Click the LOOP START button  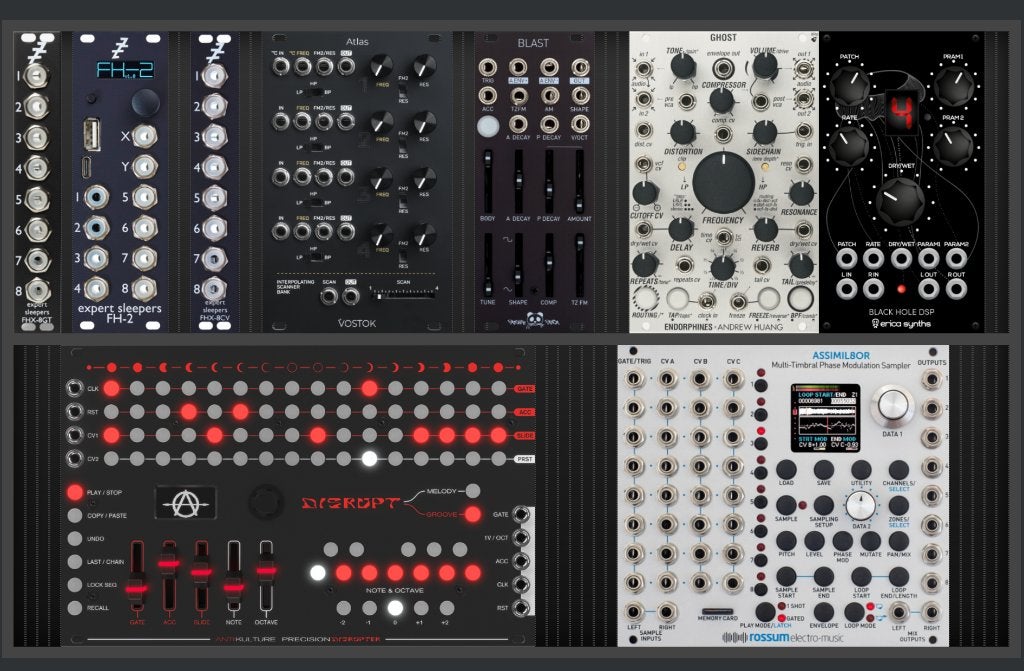point(861,576)
